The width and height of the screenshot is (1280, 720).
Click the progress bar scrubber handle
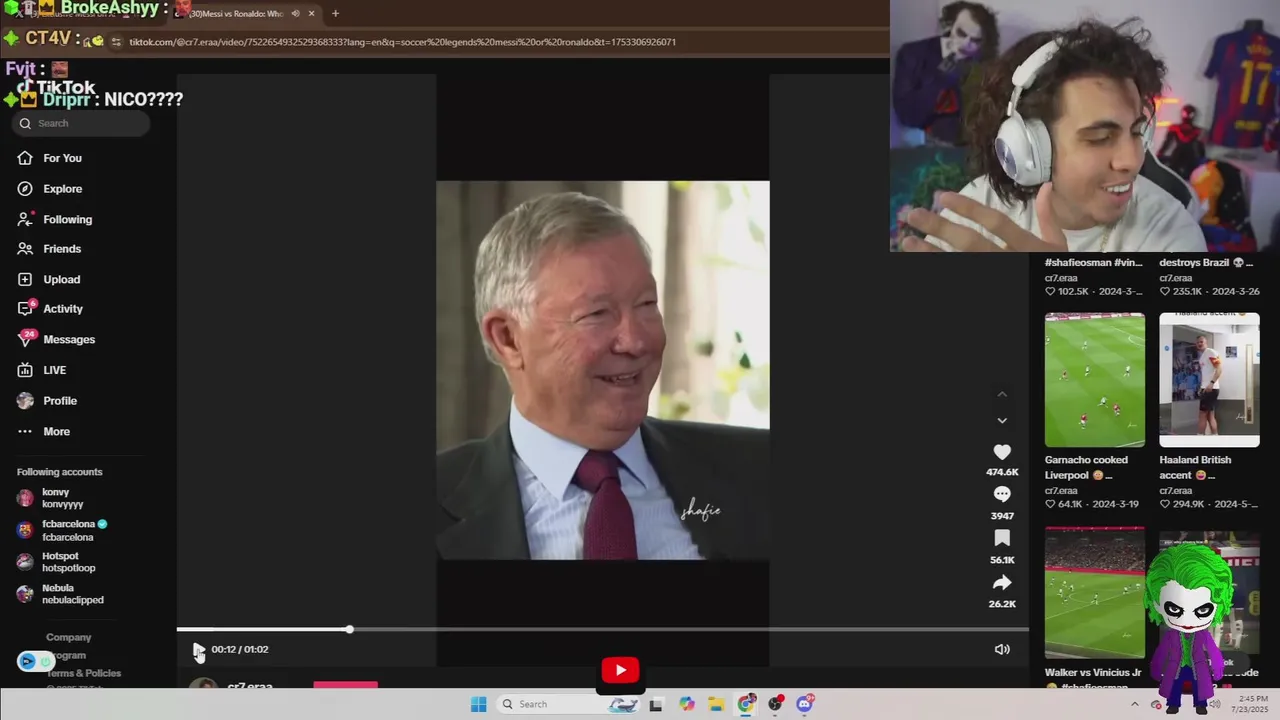tap(349, 629)
